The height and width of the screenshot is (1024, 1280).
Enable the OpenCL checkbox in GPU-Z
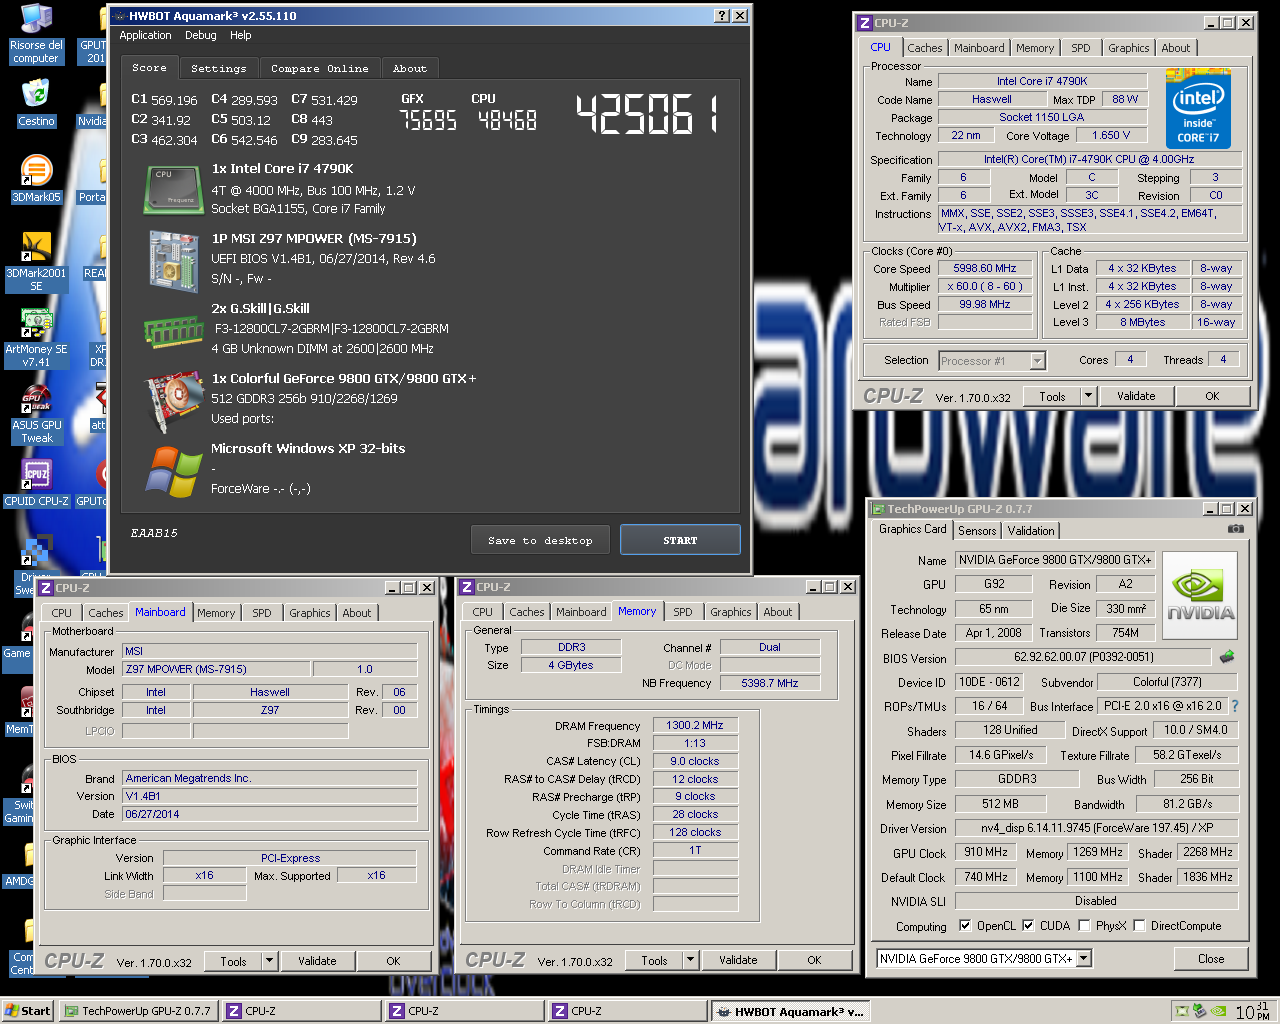pyautogui.click(x=964, y=925)
